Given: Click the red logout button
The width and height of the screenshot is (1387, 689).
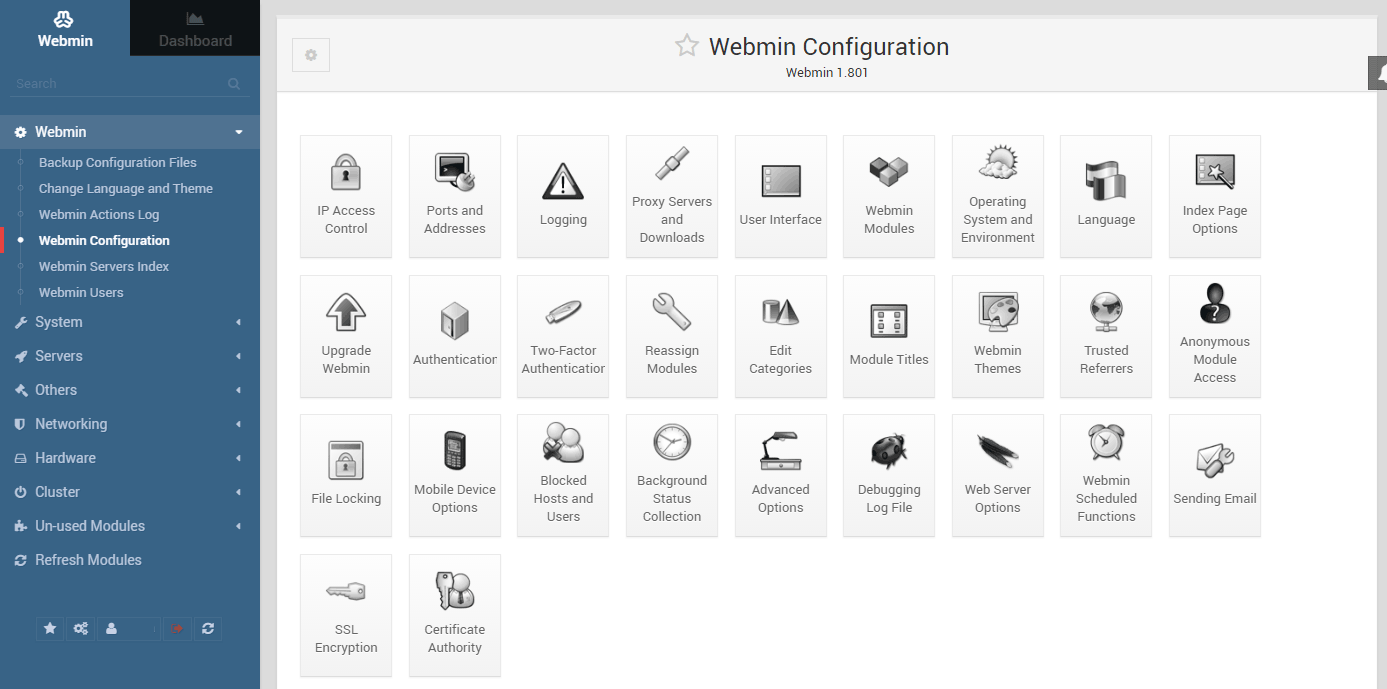Looking at the screenshot, I should pos(178,629).
